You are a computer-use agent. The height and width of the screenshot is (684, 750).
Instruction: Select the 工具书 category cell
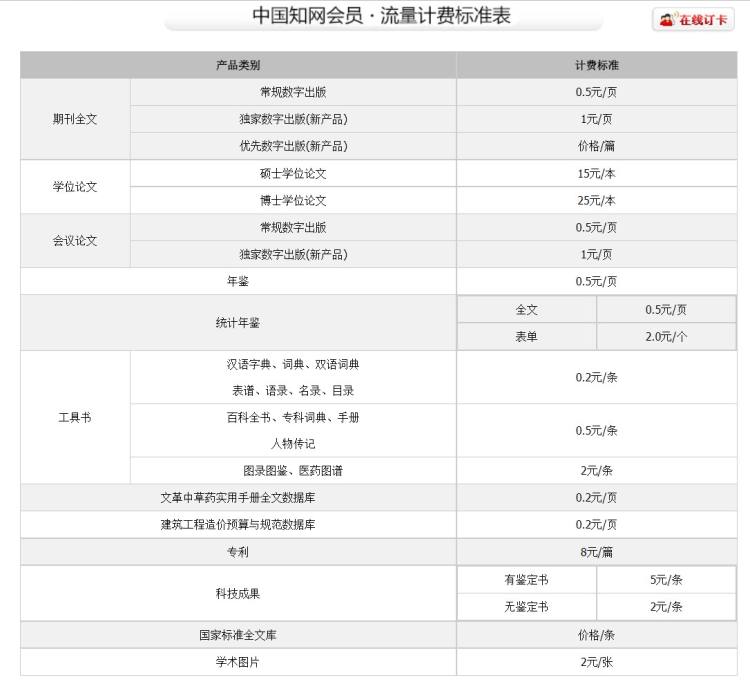(x=75, y=417)
